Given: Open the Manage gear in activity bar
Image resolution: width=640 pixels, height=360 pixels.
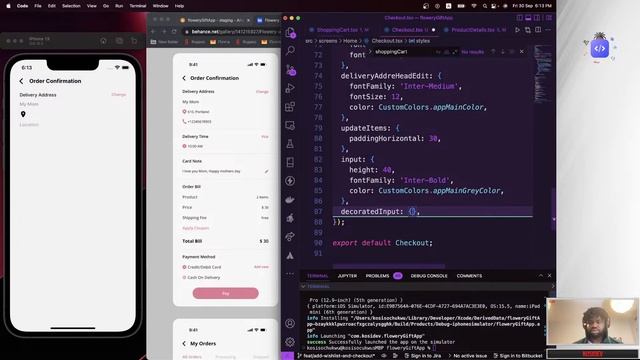Looking at the screenshot, I should 290,342.
